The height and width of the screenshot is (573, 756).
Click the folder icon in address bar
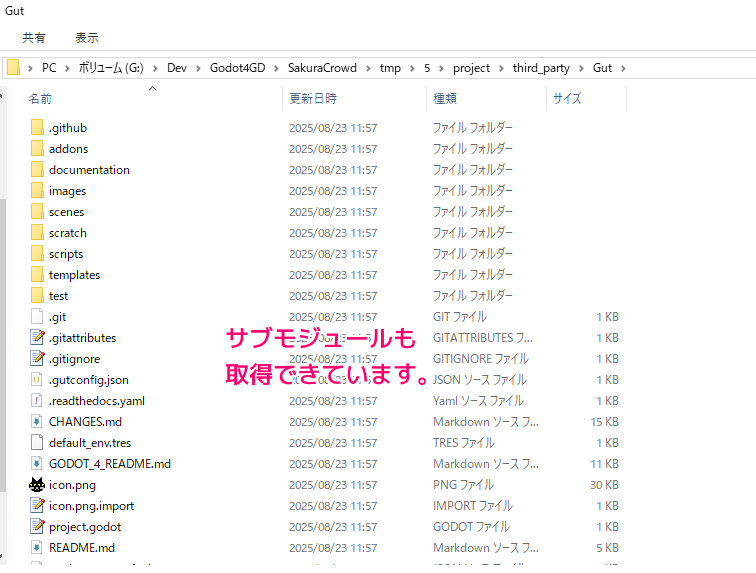[x=14, y=68]
